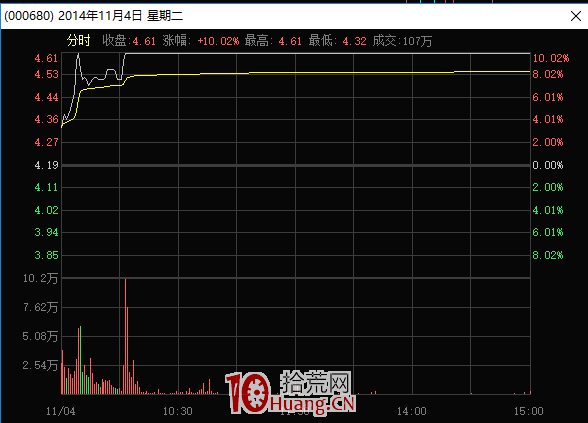Viewport: 588px width, 423px height.
Task: Click the 14:00 time axis label
Action: coord(412,411)
